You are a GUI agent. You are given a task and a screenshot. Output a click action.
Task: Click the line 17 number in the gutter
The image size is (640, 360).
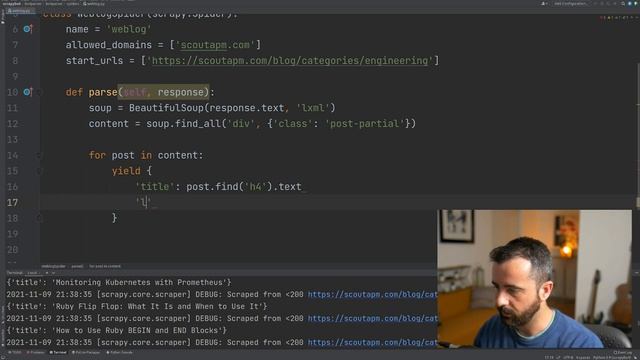tap(13, 202)
